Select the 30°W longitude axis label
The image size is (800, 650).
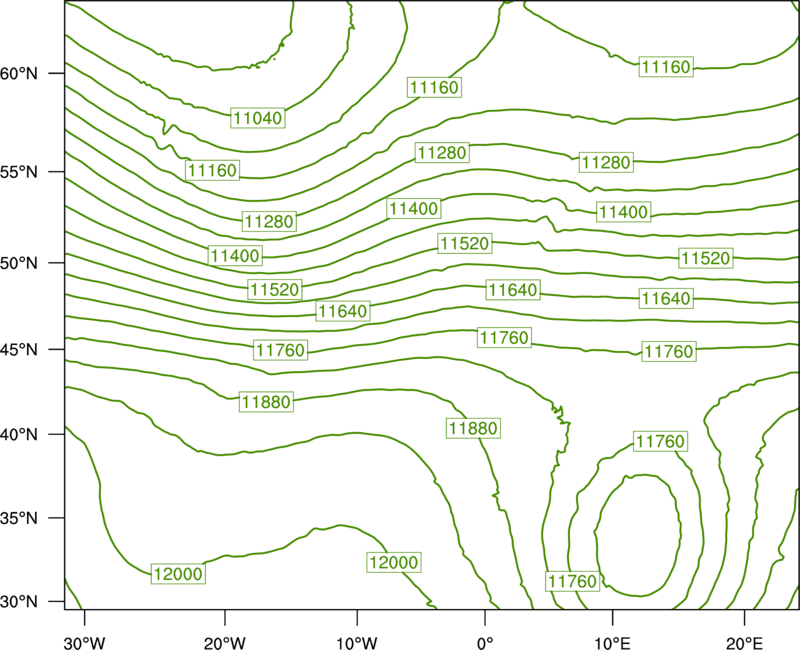pyautogui.click(x=84, y=643)
